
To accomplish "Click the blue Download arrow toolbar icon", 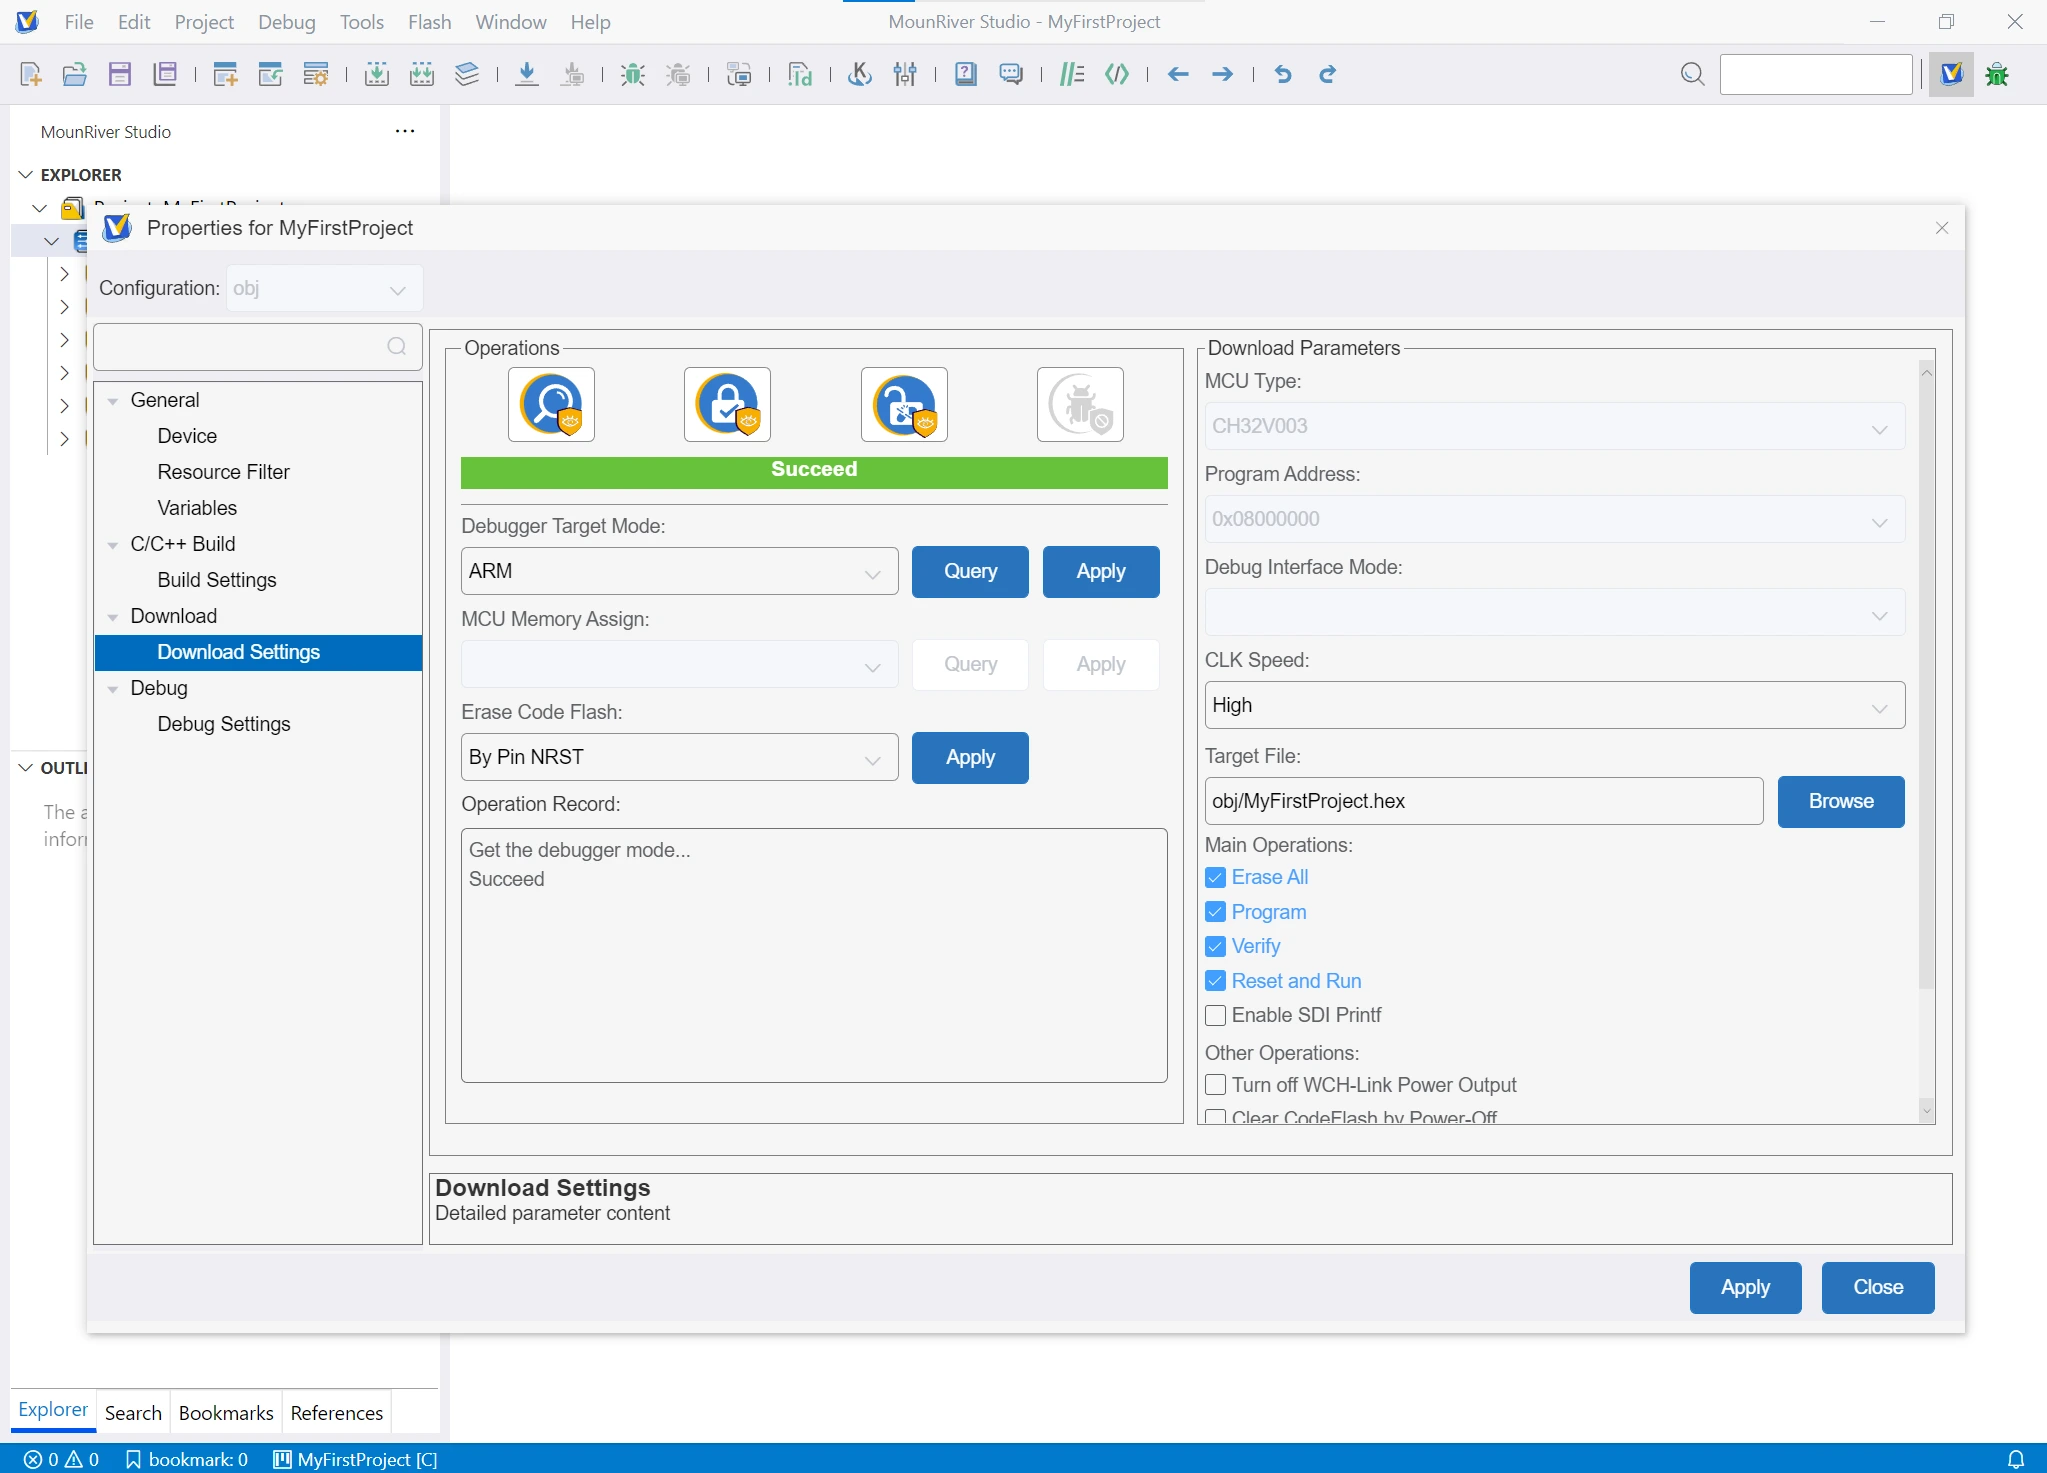I will (x=527, y=74).
